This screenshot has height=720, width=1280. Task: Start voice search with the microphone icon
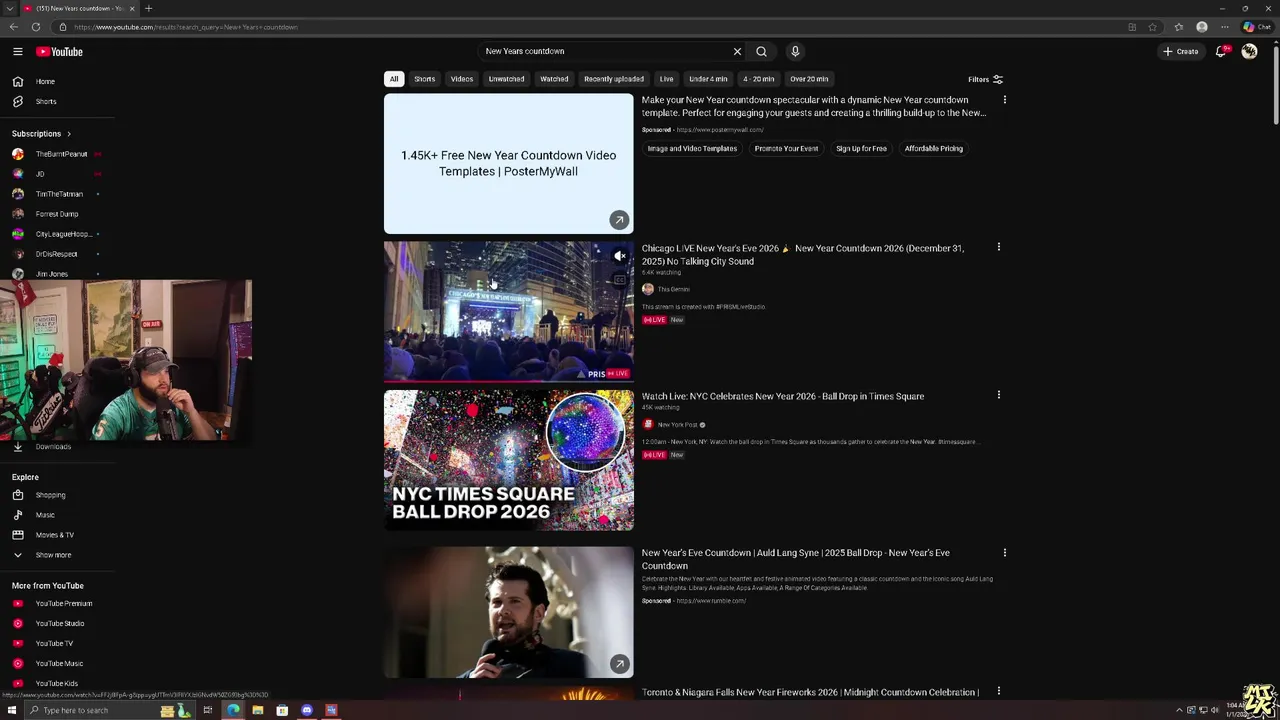click(x=795, y=51)
